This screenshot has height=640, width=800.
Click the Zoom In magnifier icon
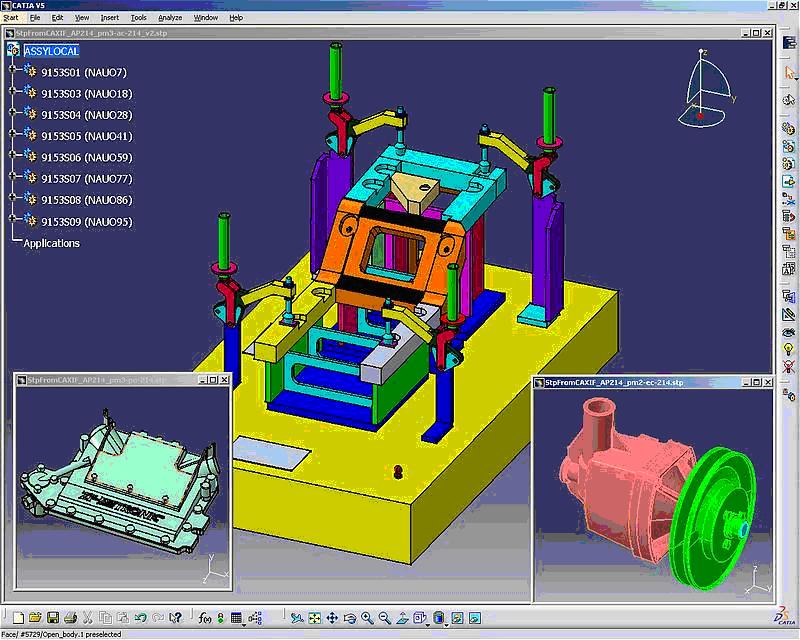point(368,618)
